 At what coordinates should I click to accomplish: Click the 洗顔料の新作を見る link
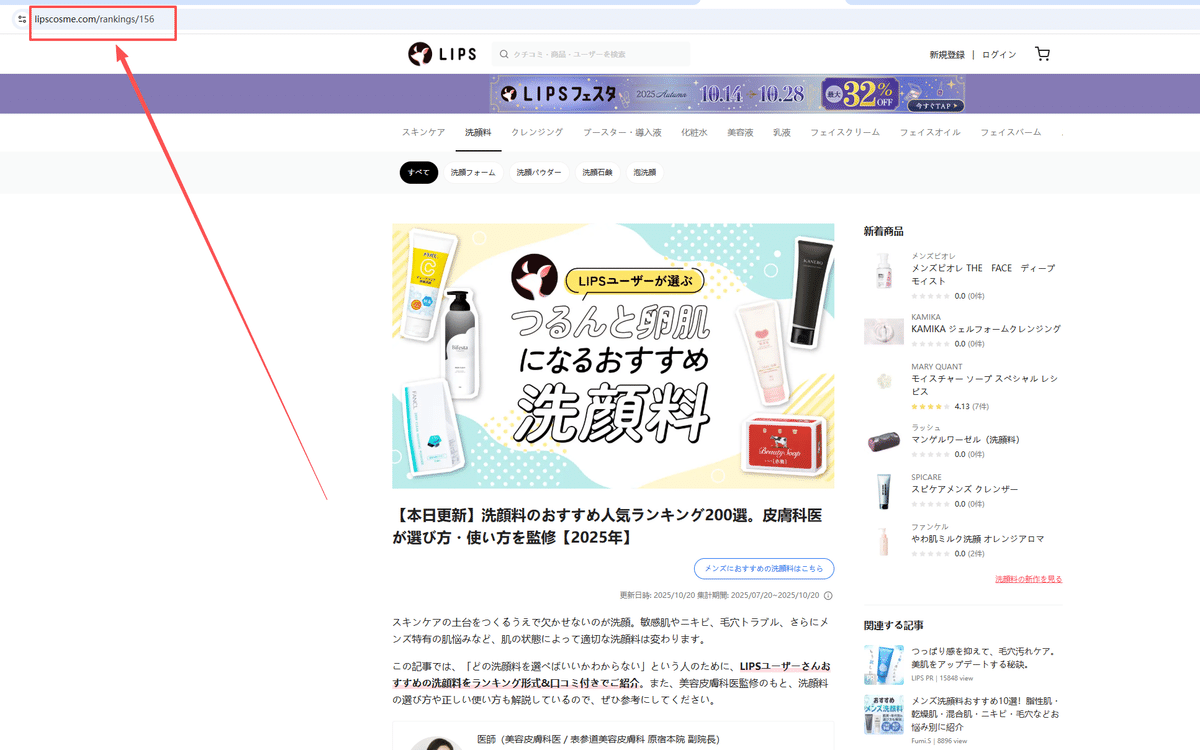[1026, 578]
